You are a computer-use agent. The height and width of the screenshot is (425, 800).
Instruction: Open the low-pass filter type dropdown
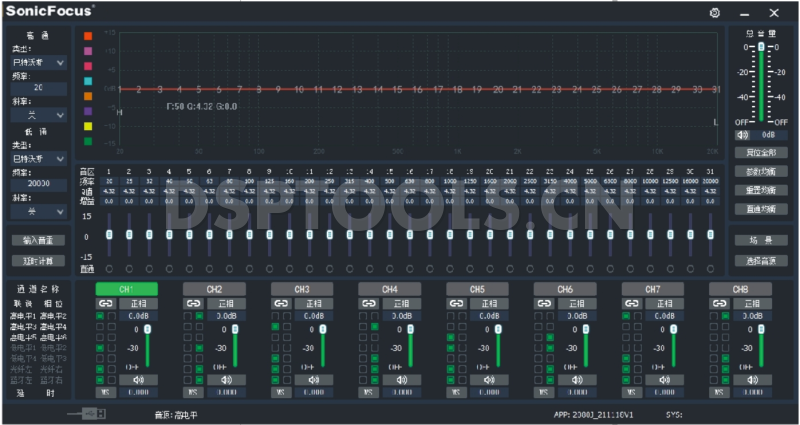pos(39,159)
